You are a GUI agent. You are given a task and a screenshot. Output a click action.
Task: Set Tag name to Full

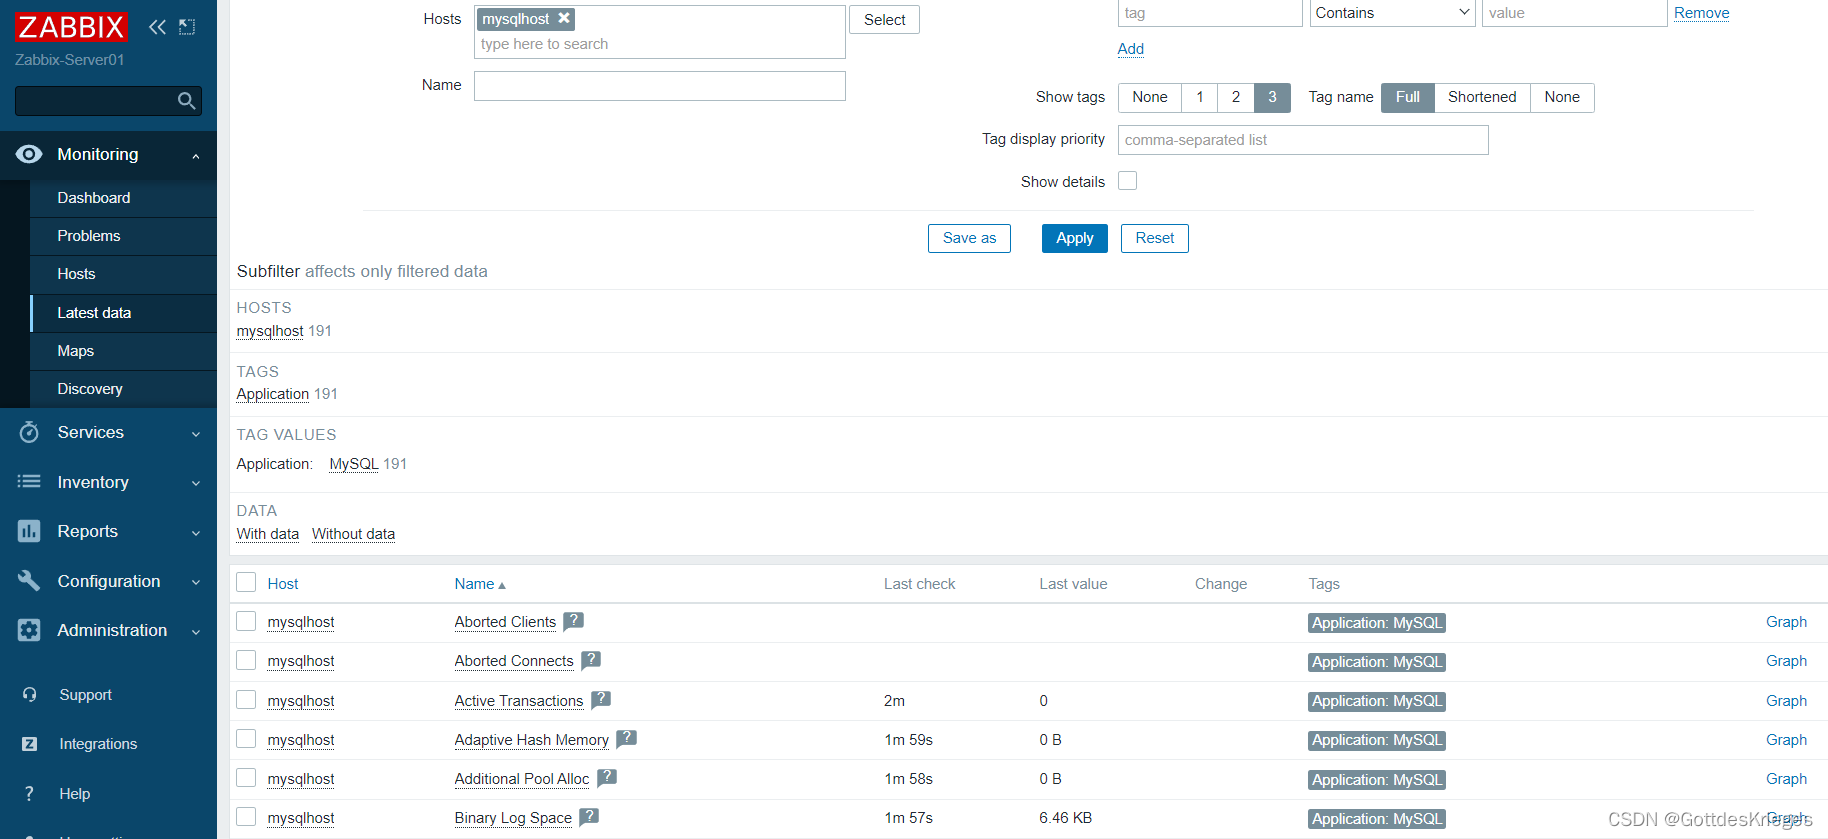click(x=1408, y=97)
